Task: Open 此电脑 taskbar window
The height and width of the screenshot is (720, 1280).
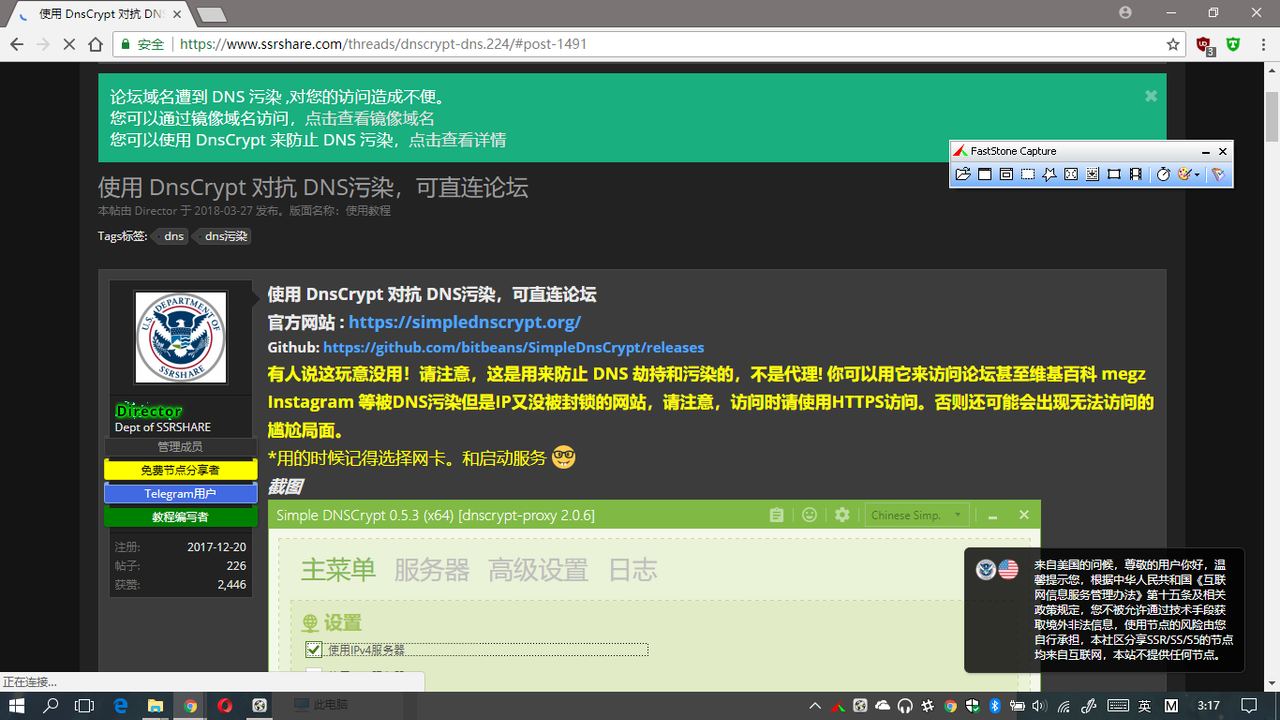Action: [x=320, y=705]
